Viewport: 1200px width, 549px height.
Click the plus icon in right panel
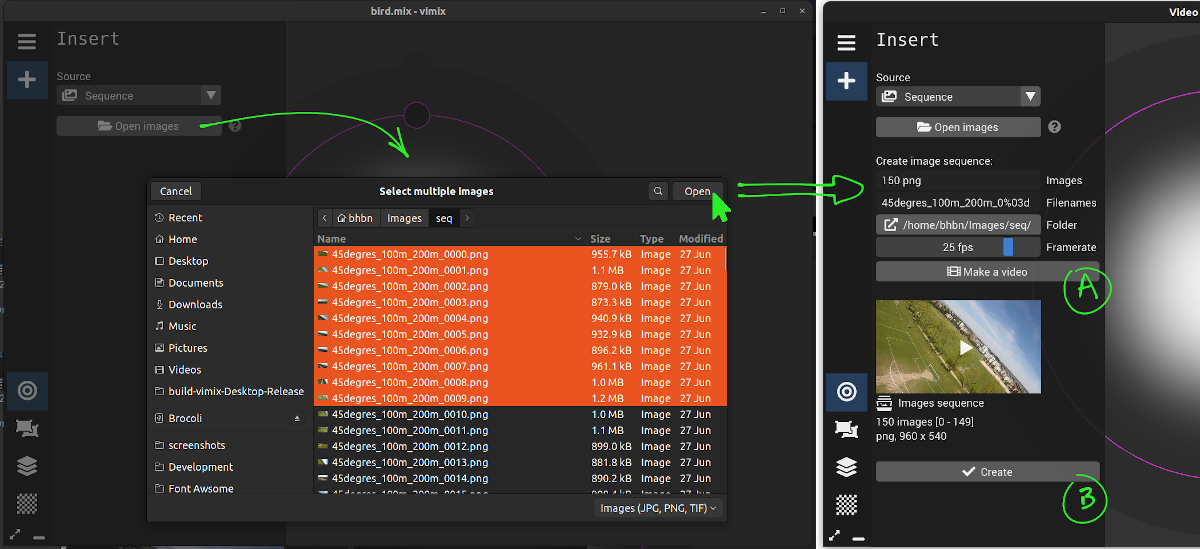(x=846, y=81)
